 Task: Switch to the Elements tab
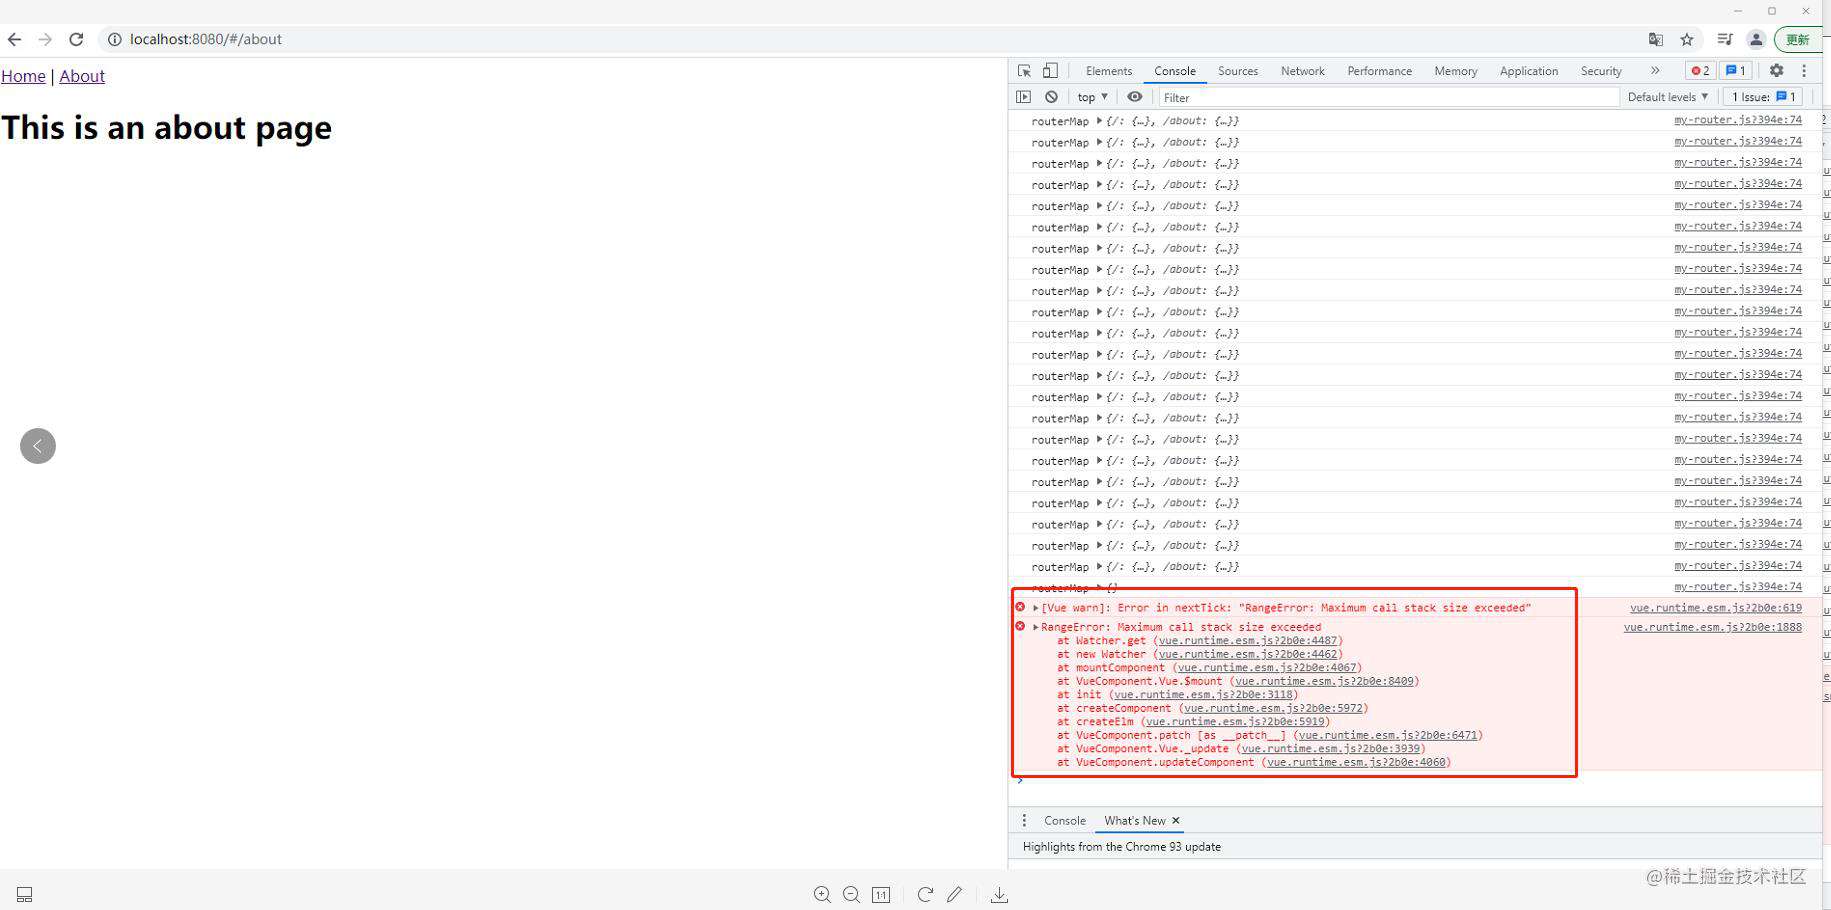point(1109,71)
